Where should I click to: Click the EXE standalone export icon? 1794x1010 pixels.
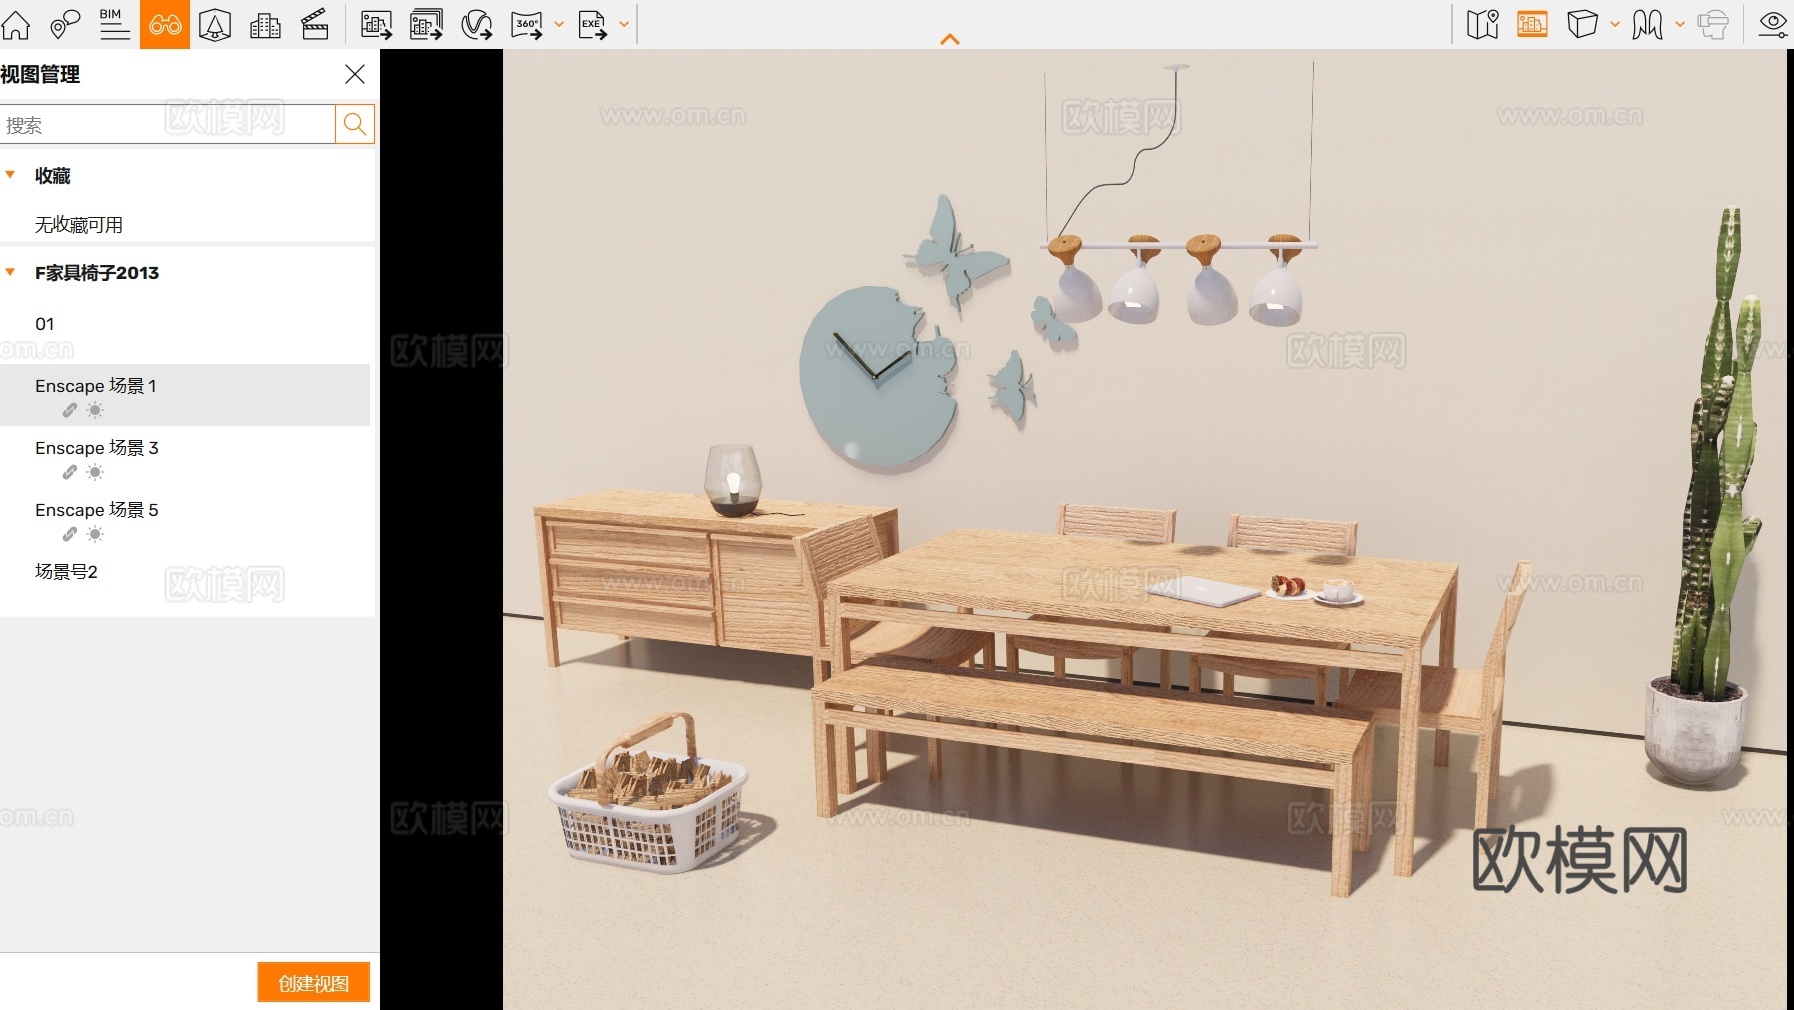593,24
